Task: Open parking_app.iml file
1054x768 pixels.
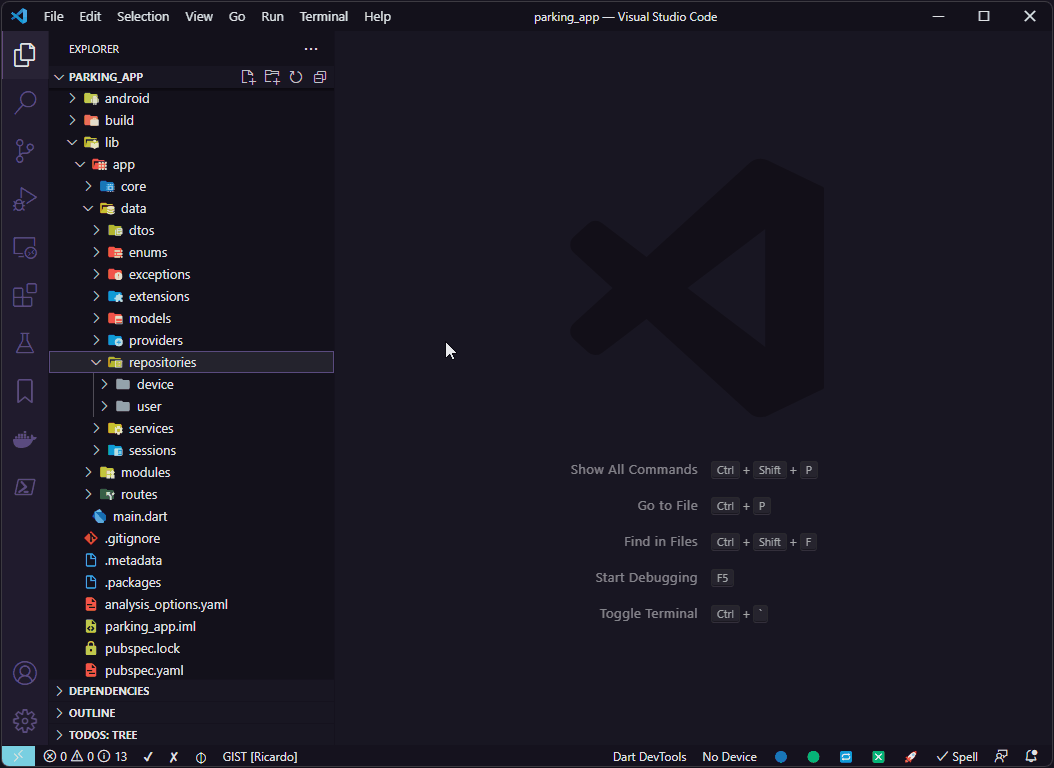Action: tap(192, 626)
